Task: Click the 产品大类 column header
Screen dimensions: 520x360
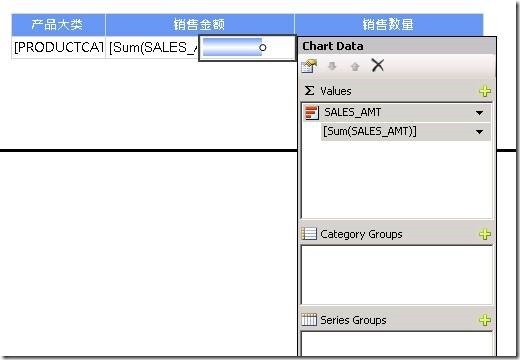Action: (58, 25)
